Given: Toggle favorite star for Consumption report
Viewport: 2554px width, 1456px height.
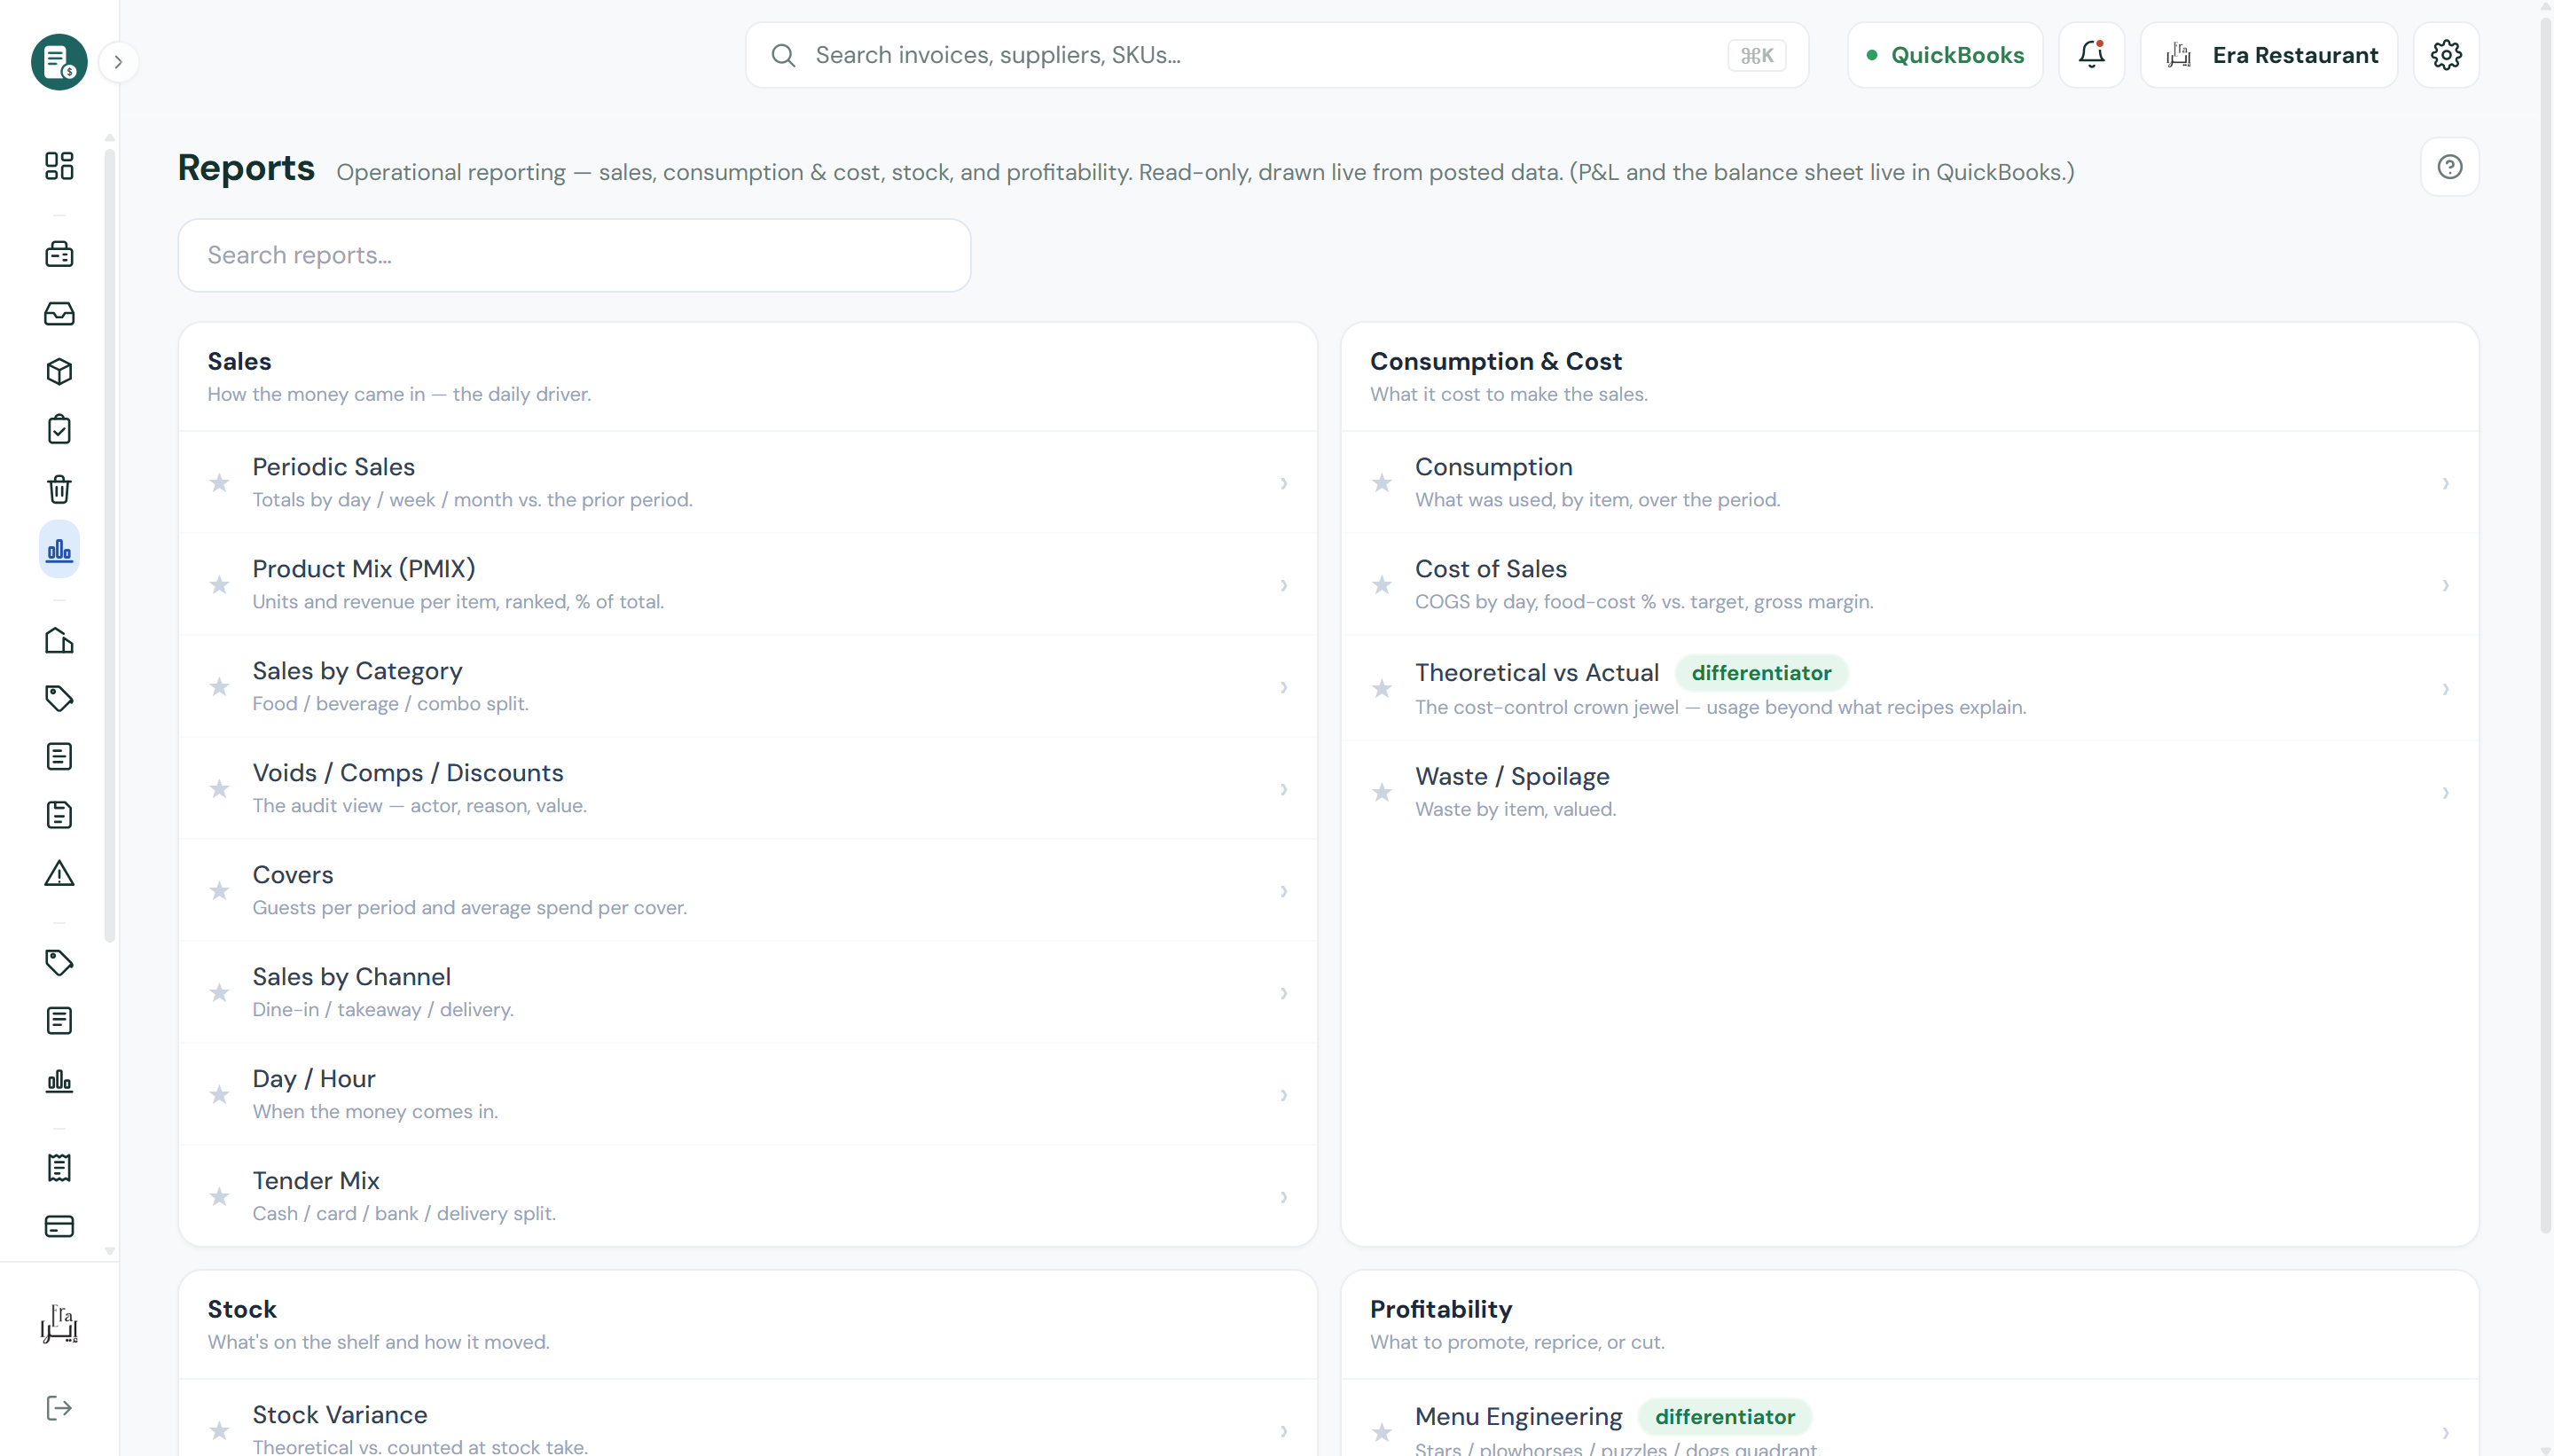Looking at the screenshot, I should click(1382, 483).
